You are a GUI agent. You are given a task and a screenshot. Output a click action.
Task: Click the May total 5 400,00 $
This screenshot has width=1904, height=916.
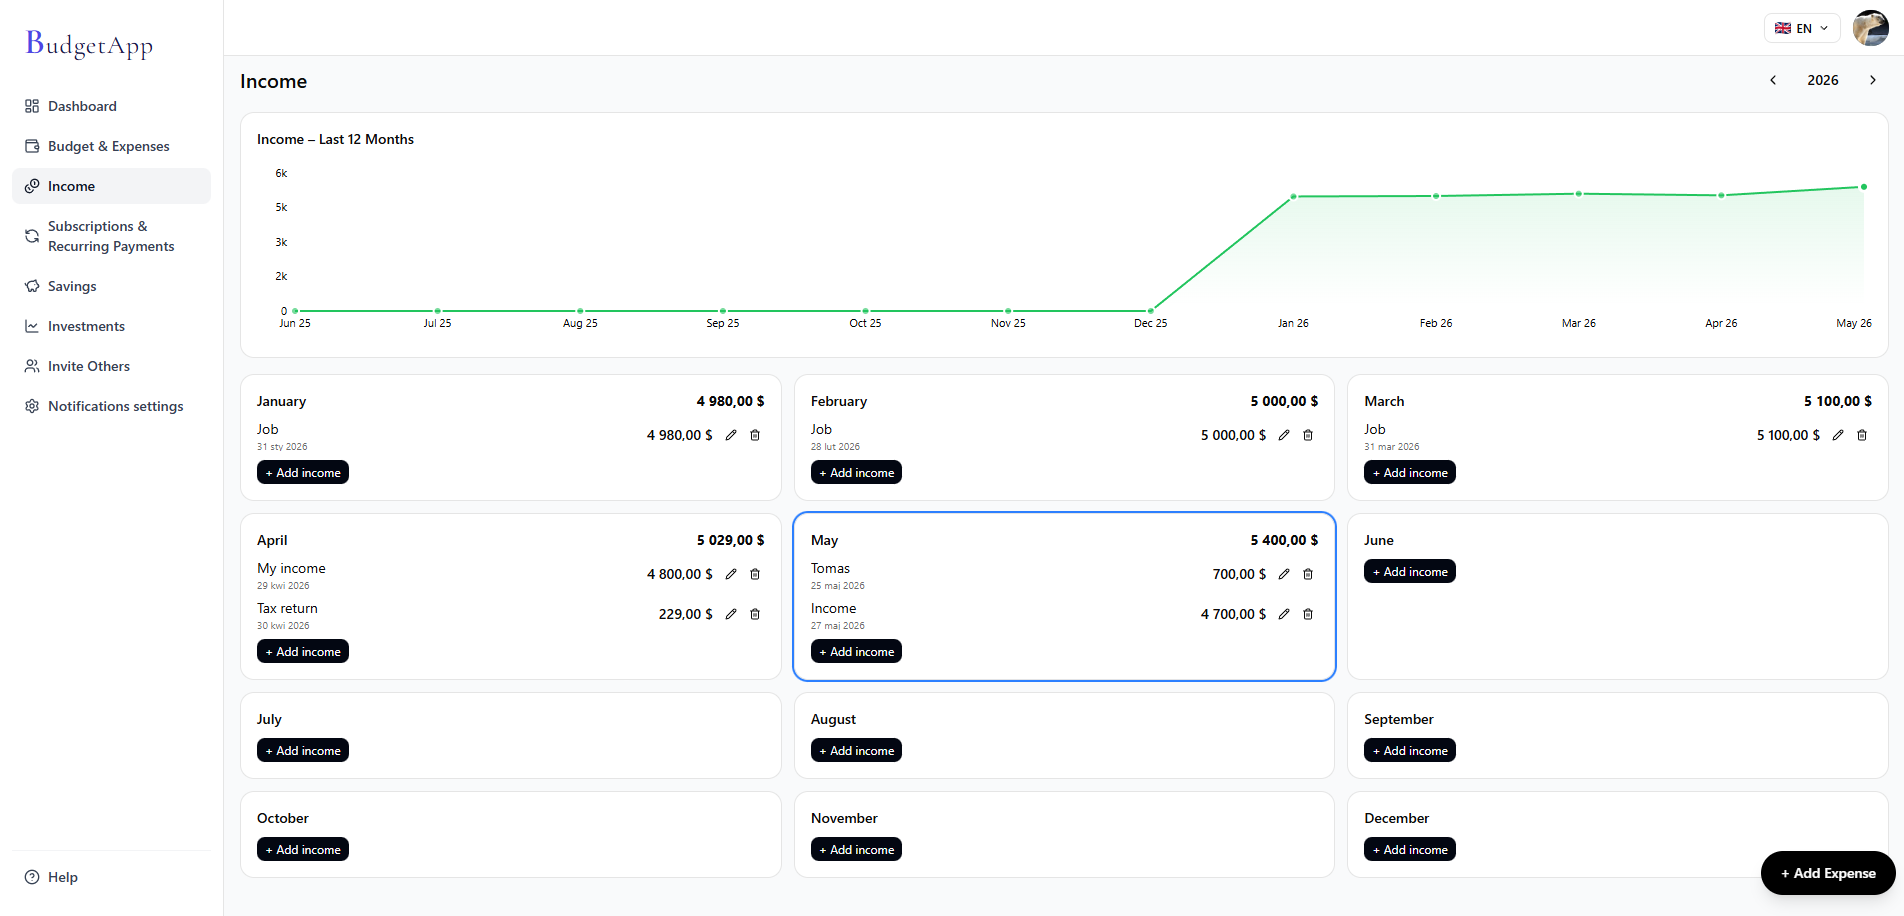pos(1284,540)
